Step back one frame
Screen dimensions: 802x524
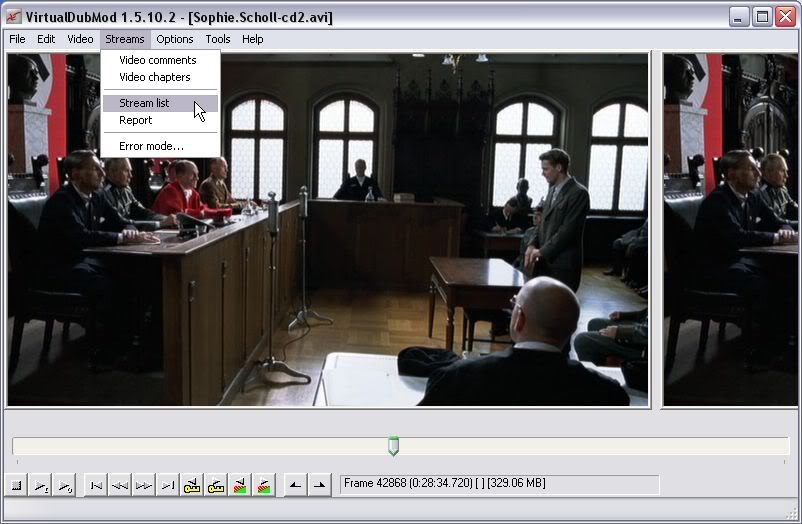pos(120,485)
